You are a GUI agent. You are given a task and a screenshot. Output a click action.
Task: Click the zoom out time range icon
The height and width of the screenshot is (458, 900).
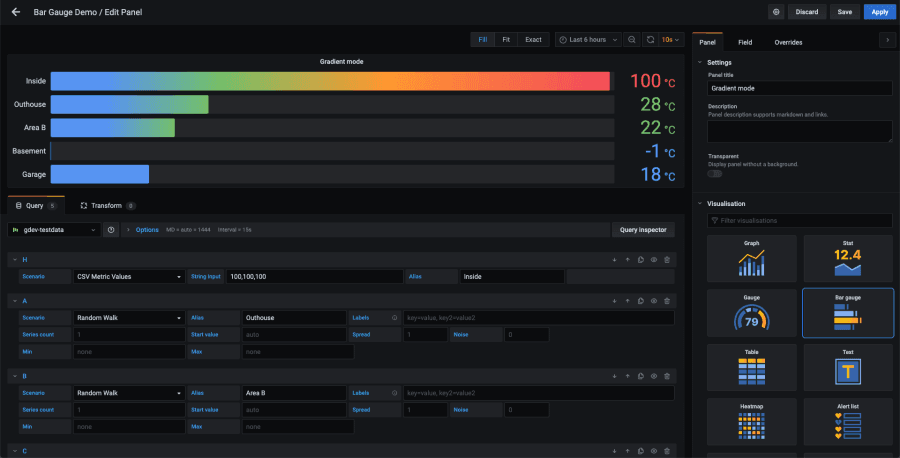pyautogui.click(x=632, y=40)
